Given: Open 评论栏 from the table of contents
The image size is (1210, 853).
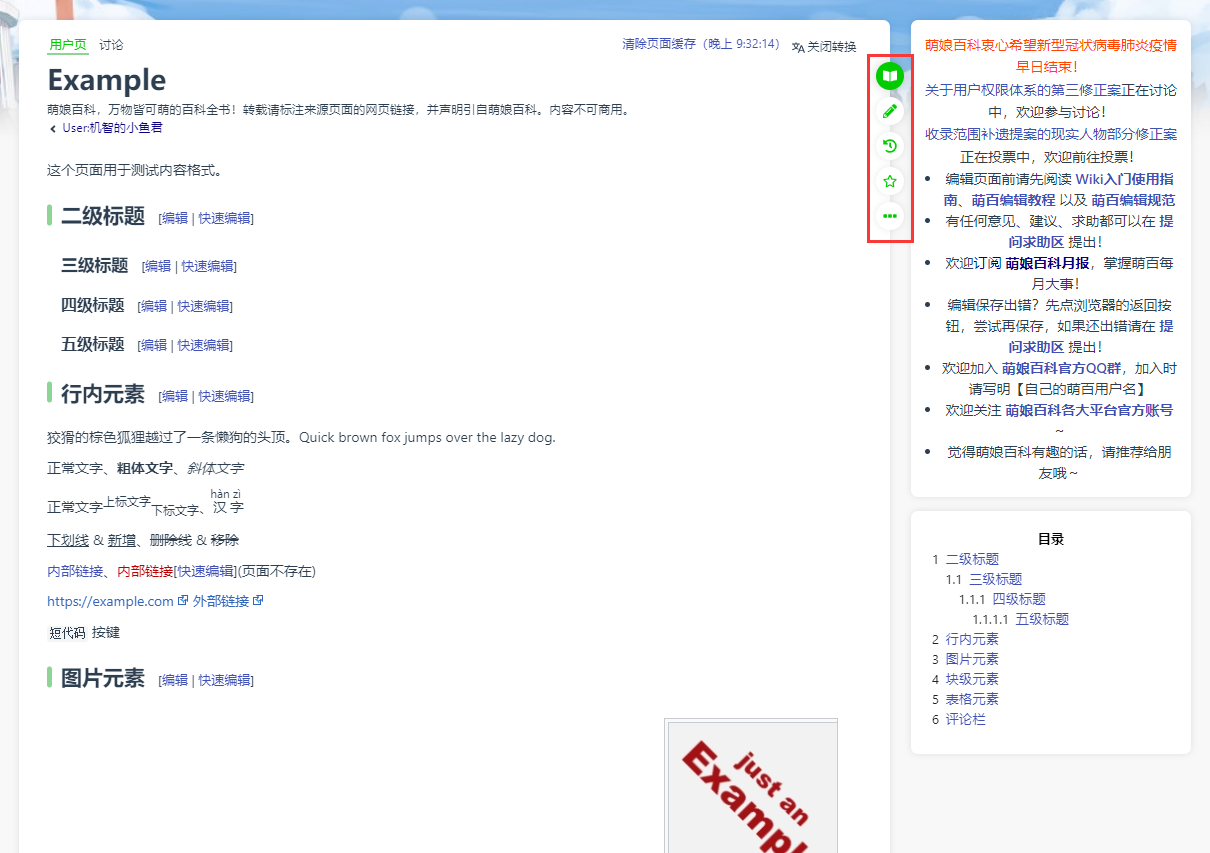Looking at the screenshot, I should point(965,719).
